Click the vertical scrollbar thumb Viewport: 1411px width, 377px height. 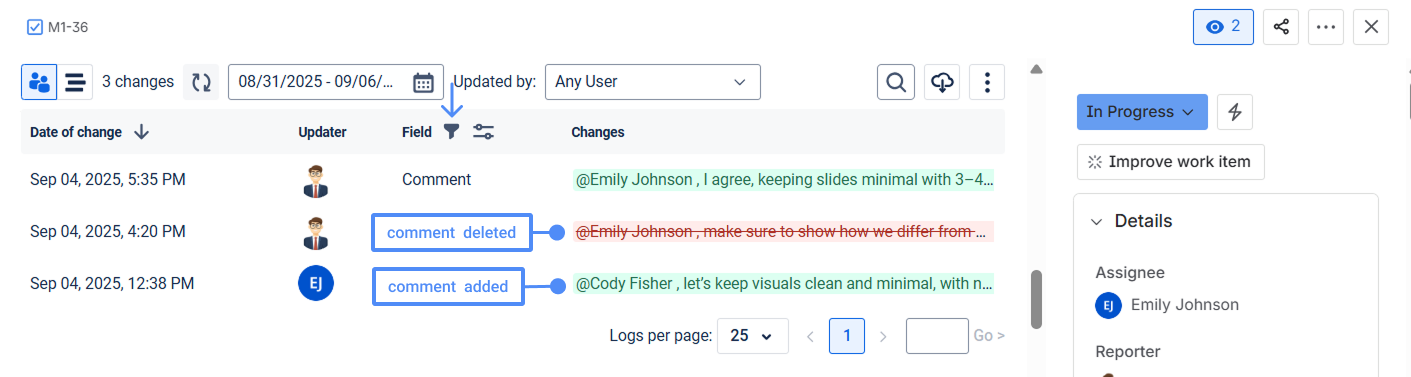pyautogui.click(x=1037, y=299)
